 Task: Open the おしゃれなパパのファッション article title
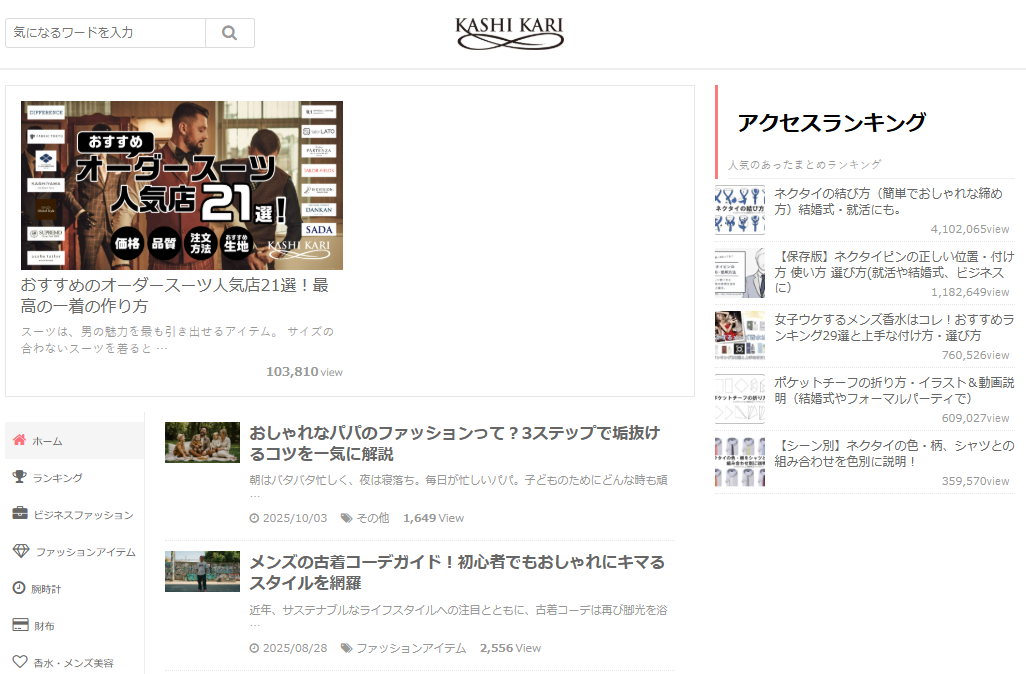(x=454, y=443)
